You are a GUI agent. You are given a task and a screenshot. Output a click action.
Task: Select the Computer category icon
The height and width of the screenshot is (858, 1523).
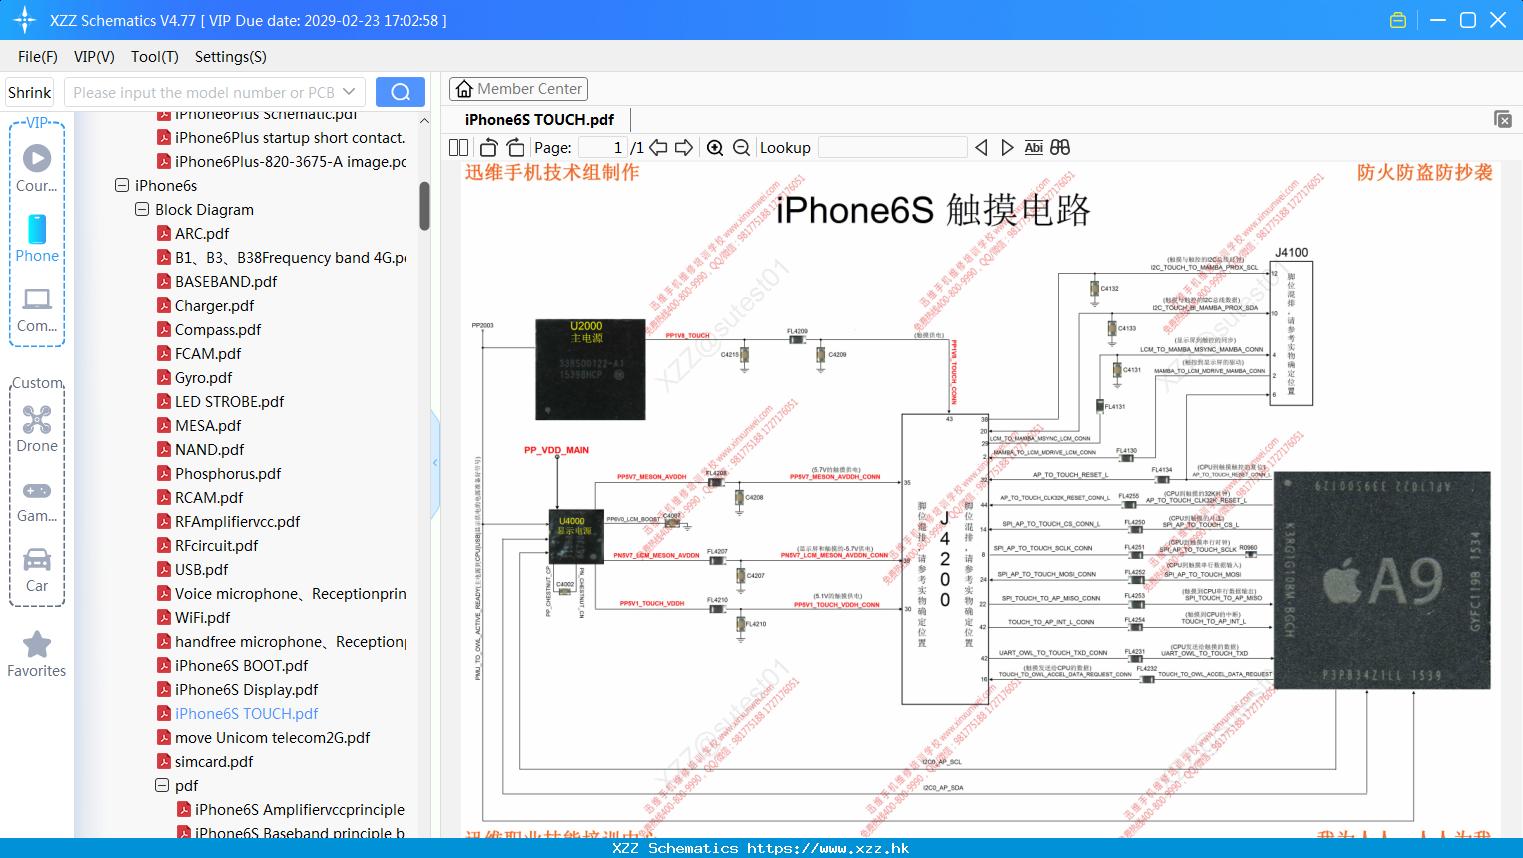click(x=37, y=309)
